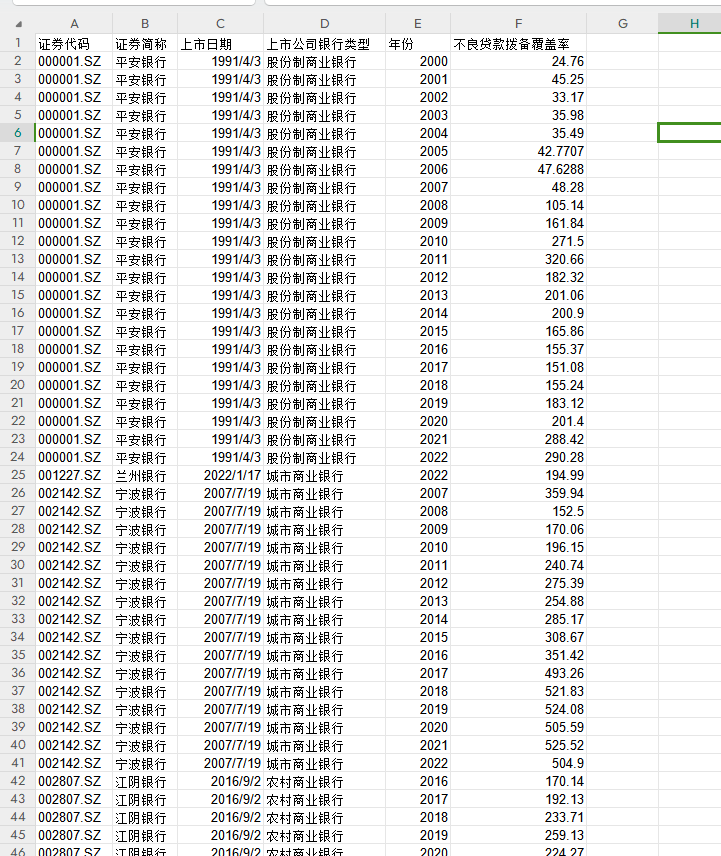Click header cell 年份
Image resolution: width=721 pixels, height=856 pixels.
[x=418, y=43]
